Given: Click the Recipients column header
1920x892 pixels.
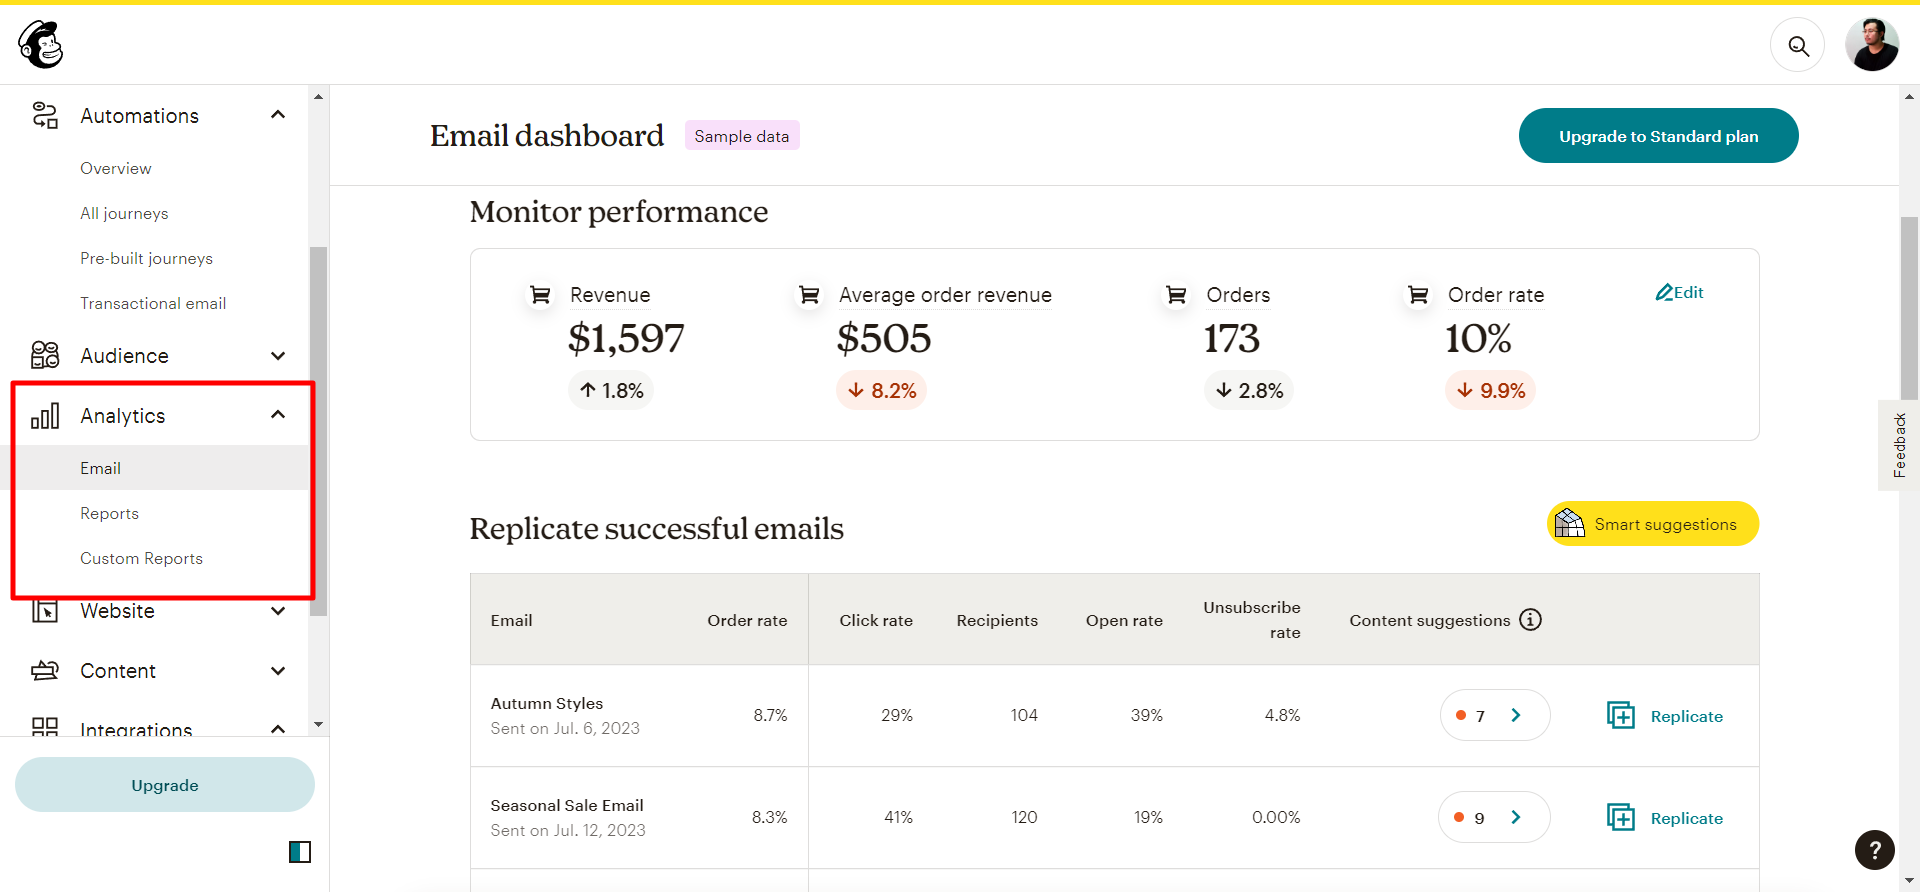Looking at the screenshot, I should pyautogui.click(x=997, y=620).
